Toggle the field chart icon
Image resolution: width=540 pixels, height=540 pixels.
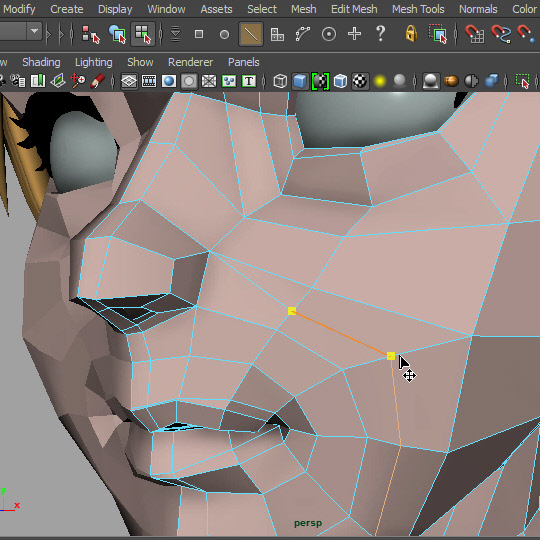(209, 82)
